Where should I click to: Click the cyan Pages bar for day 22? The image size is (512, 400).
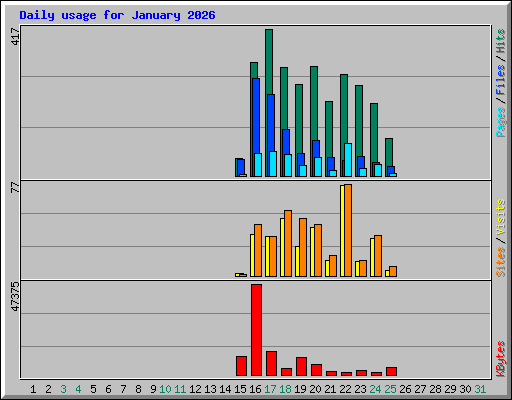tap(348, 160)
